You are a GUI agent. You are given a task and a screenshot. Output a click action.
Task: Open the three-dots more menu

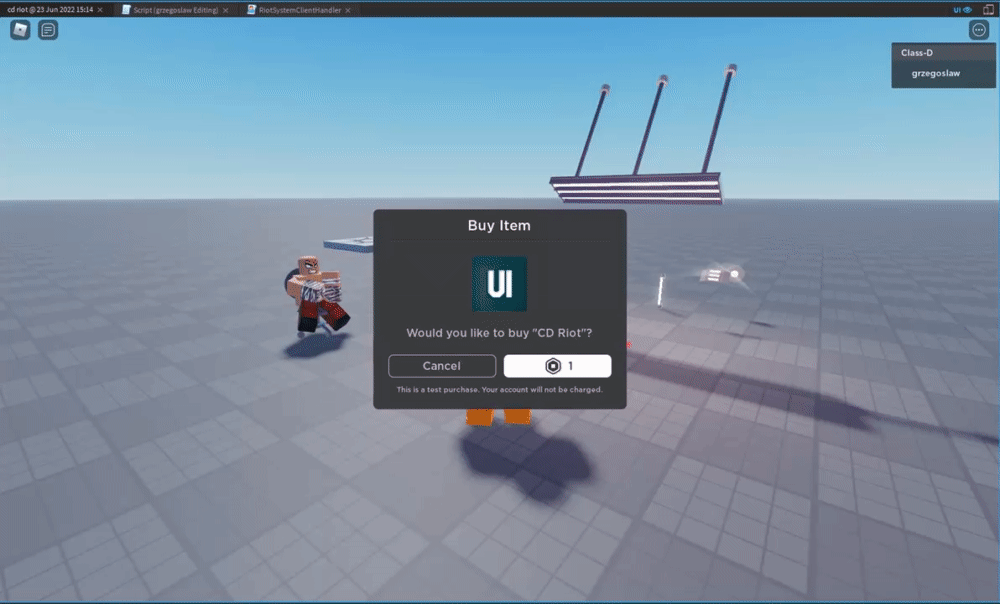pos(979,30)
